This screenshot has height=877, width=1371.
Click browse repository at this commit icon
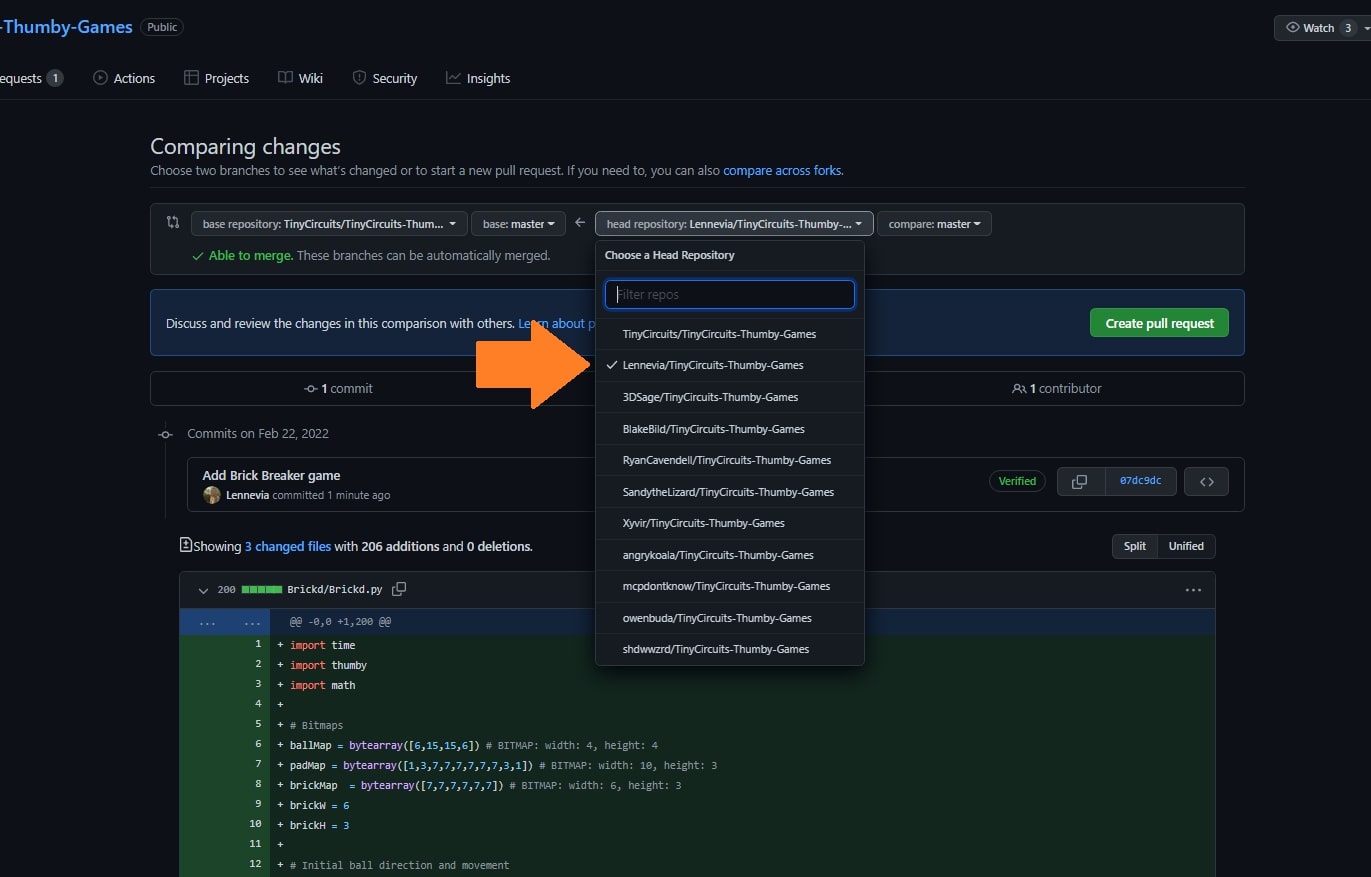(x=1206, y=481)
